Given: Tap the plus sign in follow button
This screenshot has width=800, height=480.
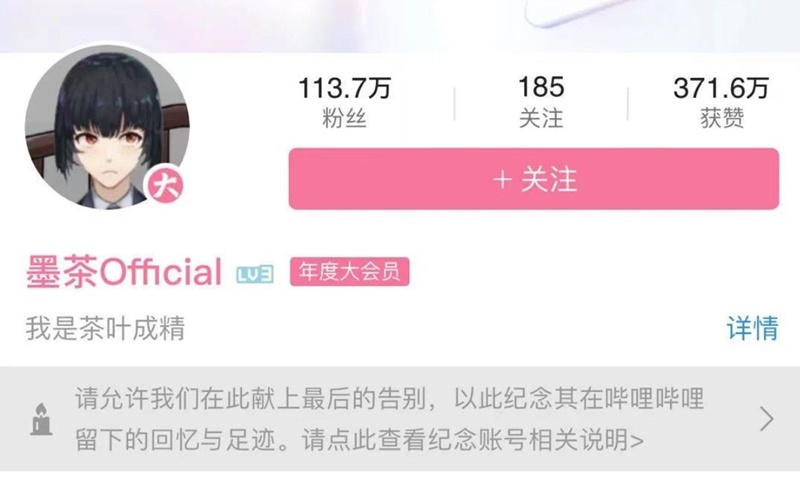Looking at the screenshot, I should click(502, 180).
